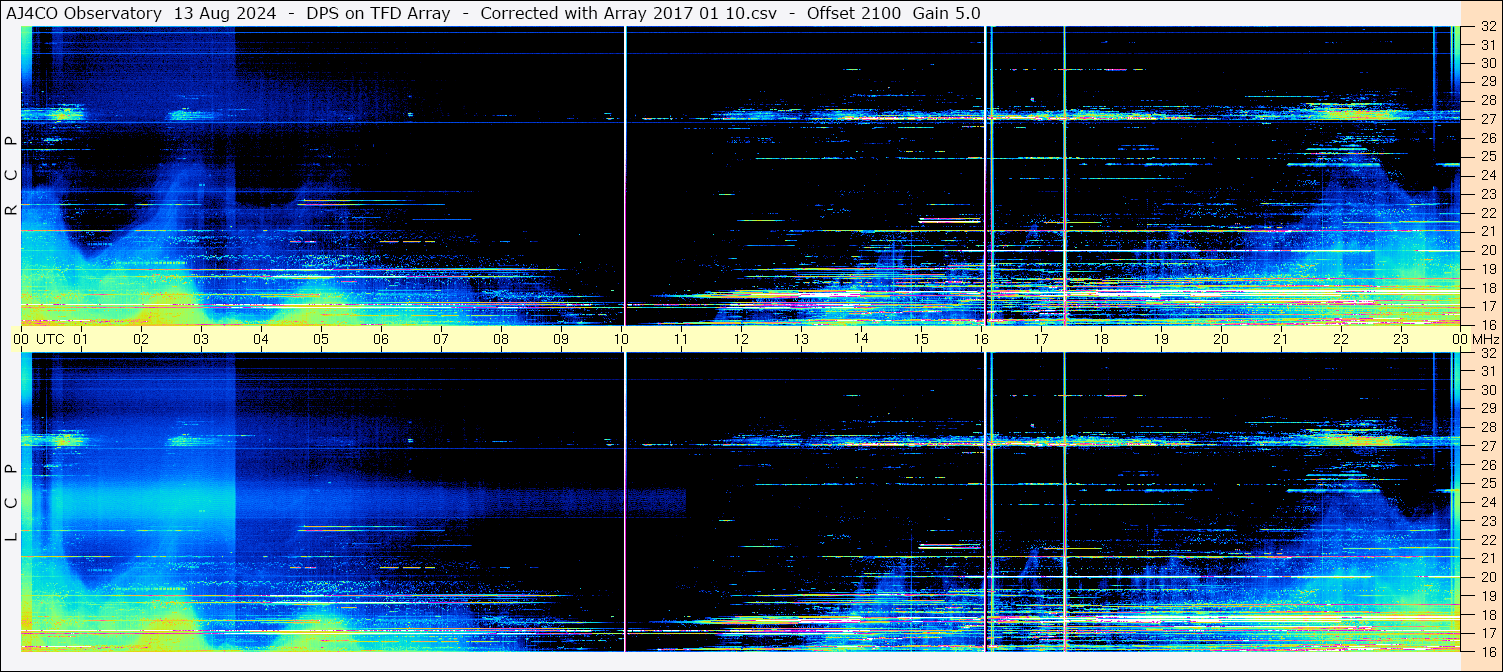This screenshot has height=672, width=1503.
Task: Click the 'MHz' label on time axis
Action: (1484, 339)
